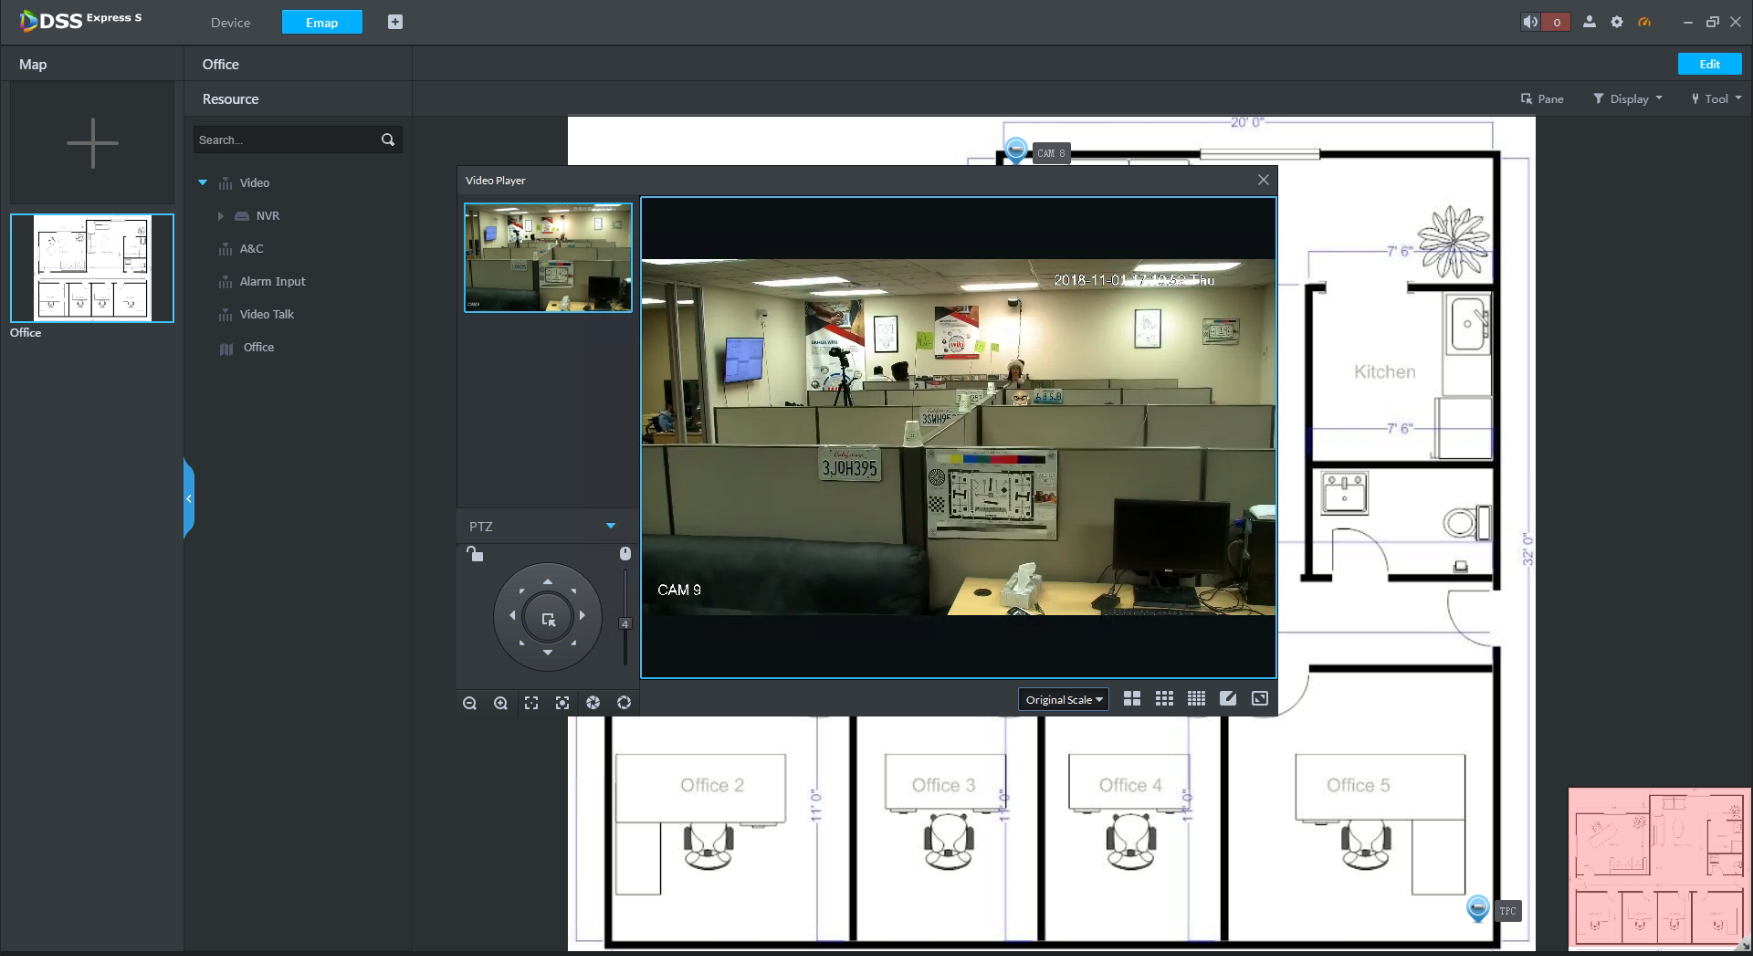The width and height of the screenshot is (1753, 956).
Task: Add a new tab with plus icon
Action: click(395, 22)
